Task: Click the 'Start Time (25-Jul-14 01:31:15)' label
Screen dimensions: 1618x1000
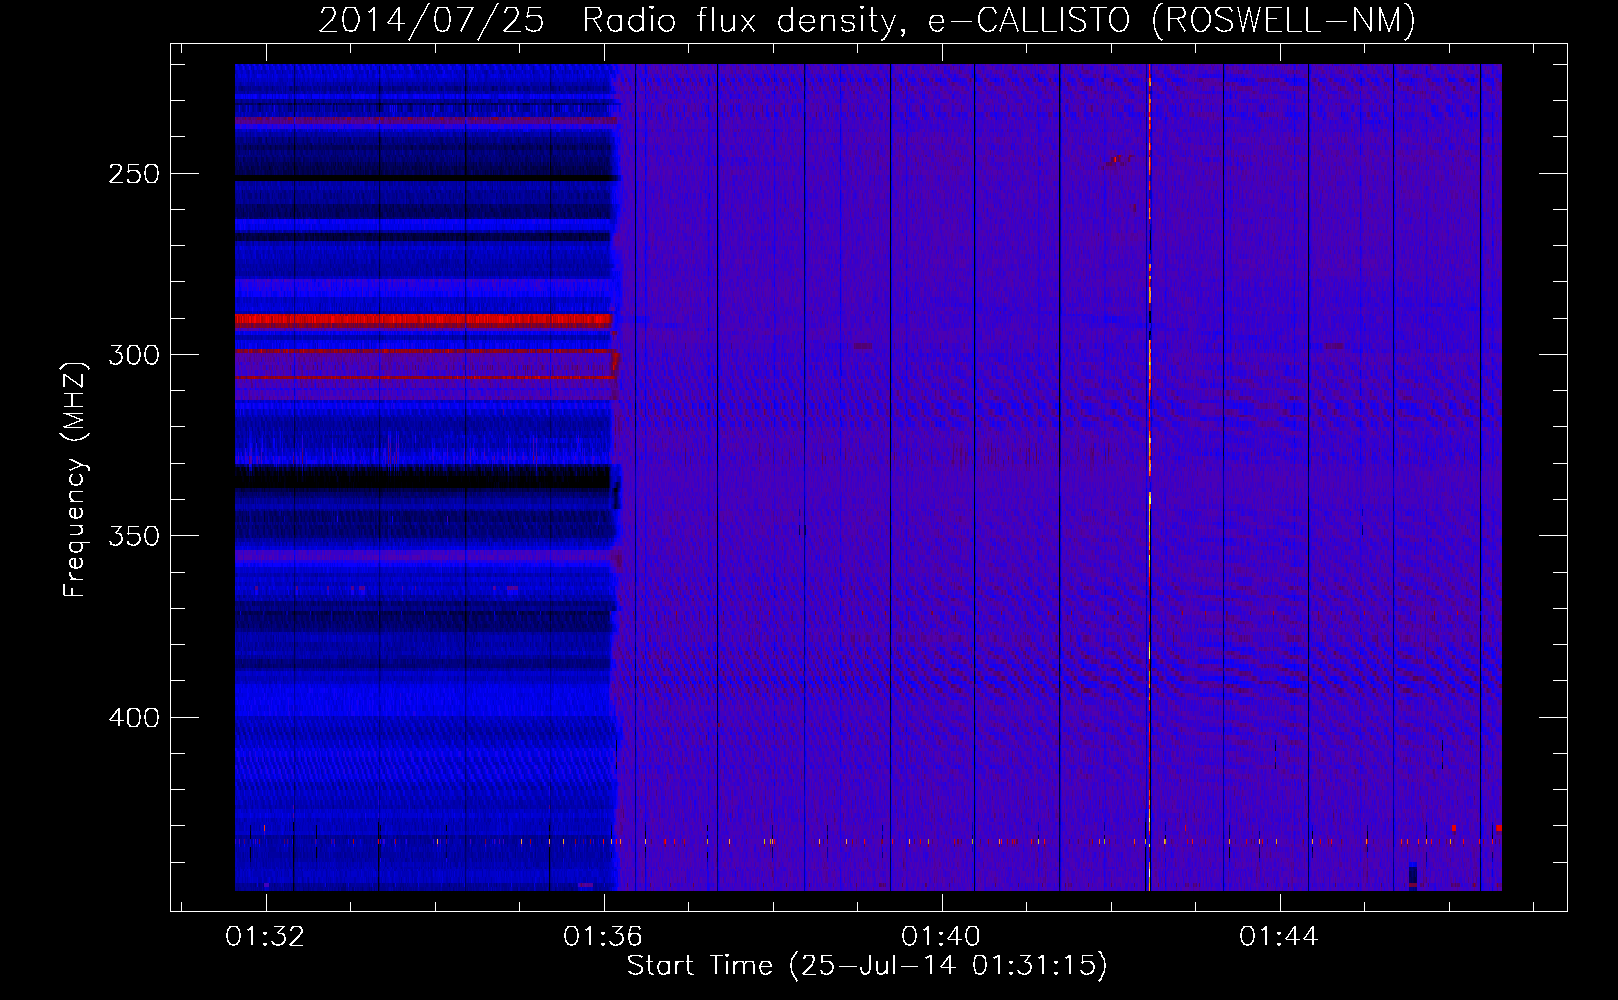Action: (x=867, y=966)
